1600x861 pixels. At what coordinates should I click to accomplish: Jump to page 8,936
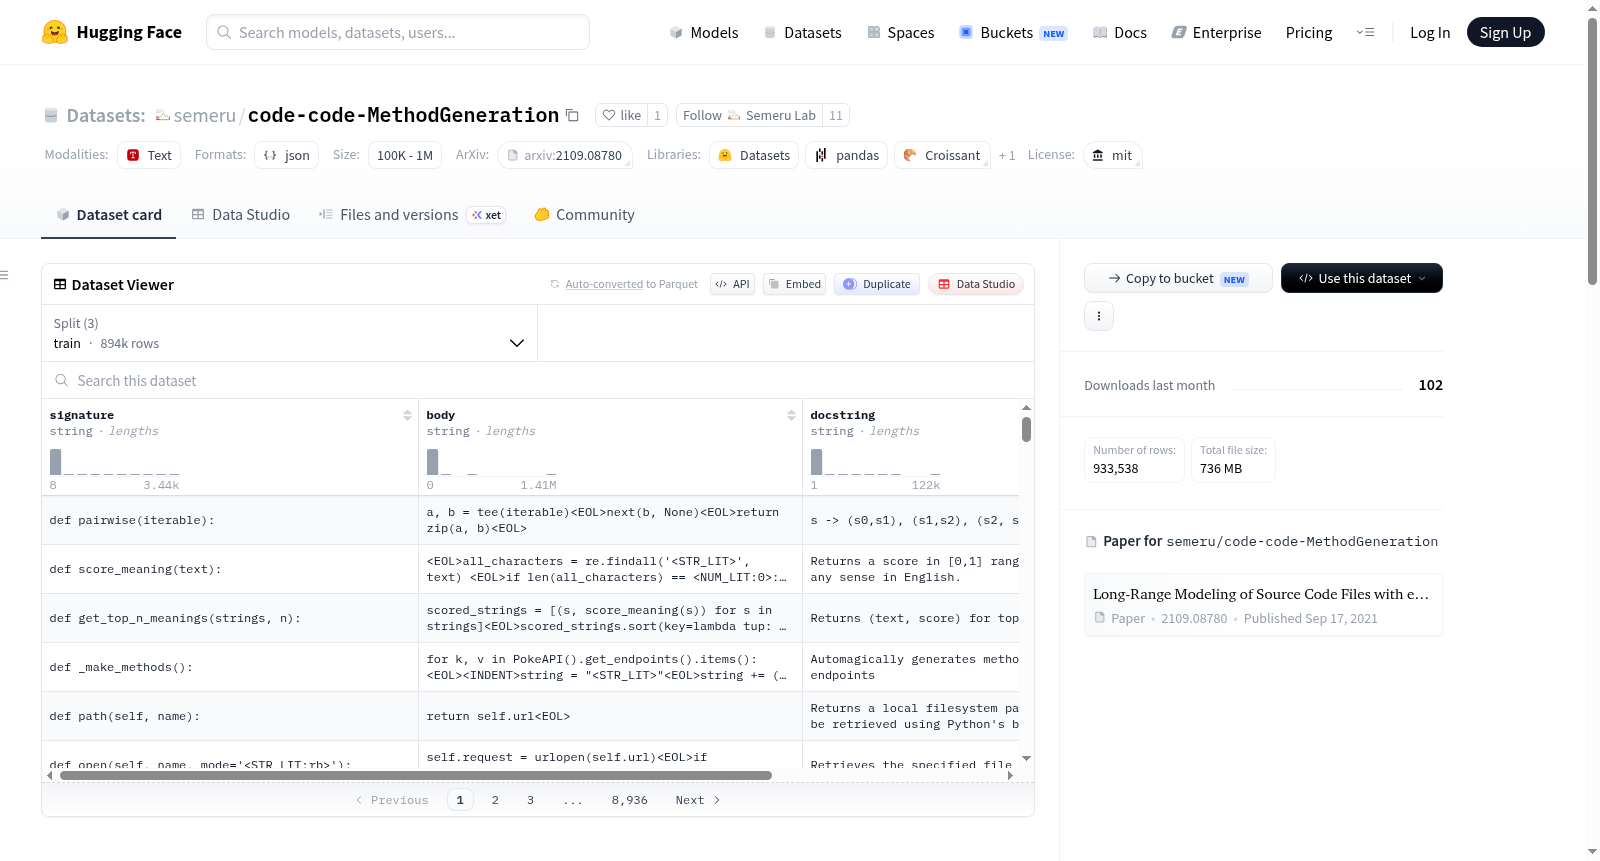pos(630,800)
